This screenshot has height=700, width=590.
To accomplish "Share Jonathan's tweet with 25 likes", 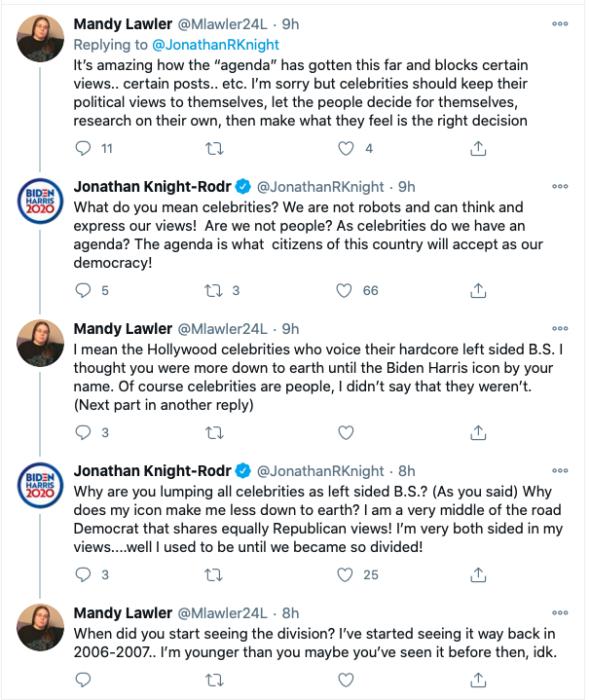I will [478, 575].
